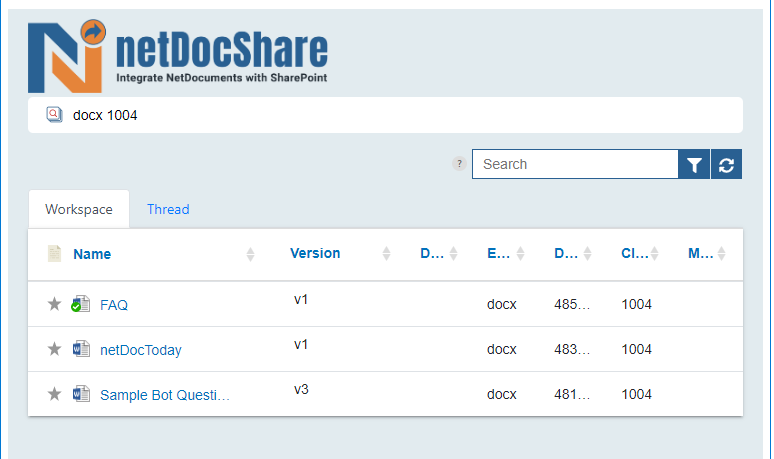Sort by Version column arrows
The width and height of the screenshot is (774, 459).
click(x=387, y=254)
